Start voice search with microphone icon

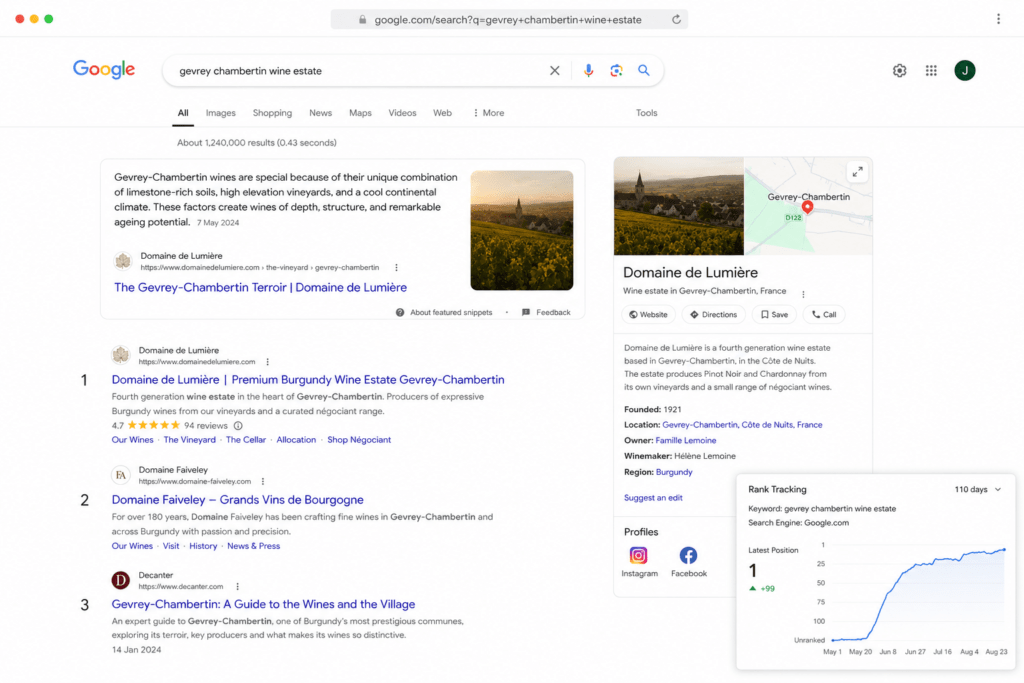[x=588, y=71]
